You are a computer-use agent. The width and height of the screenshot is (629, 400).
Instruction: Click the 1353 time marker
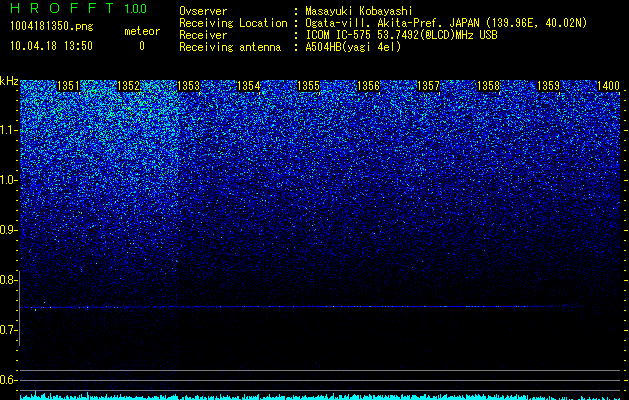point(188,86)
